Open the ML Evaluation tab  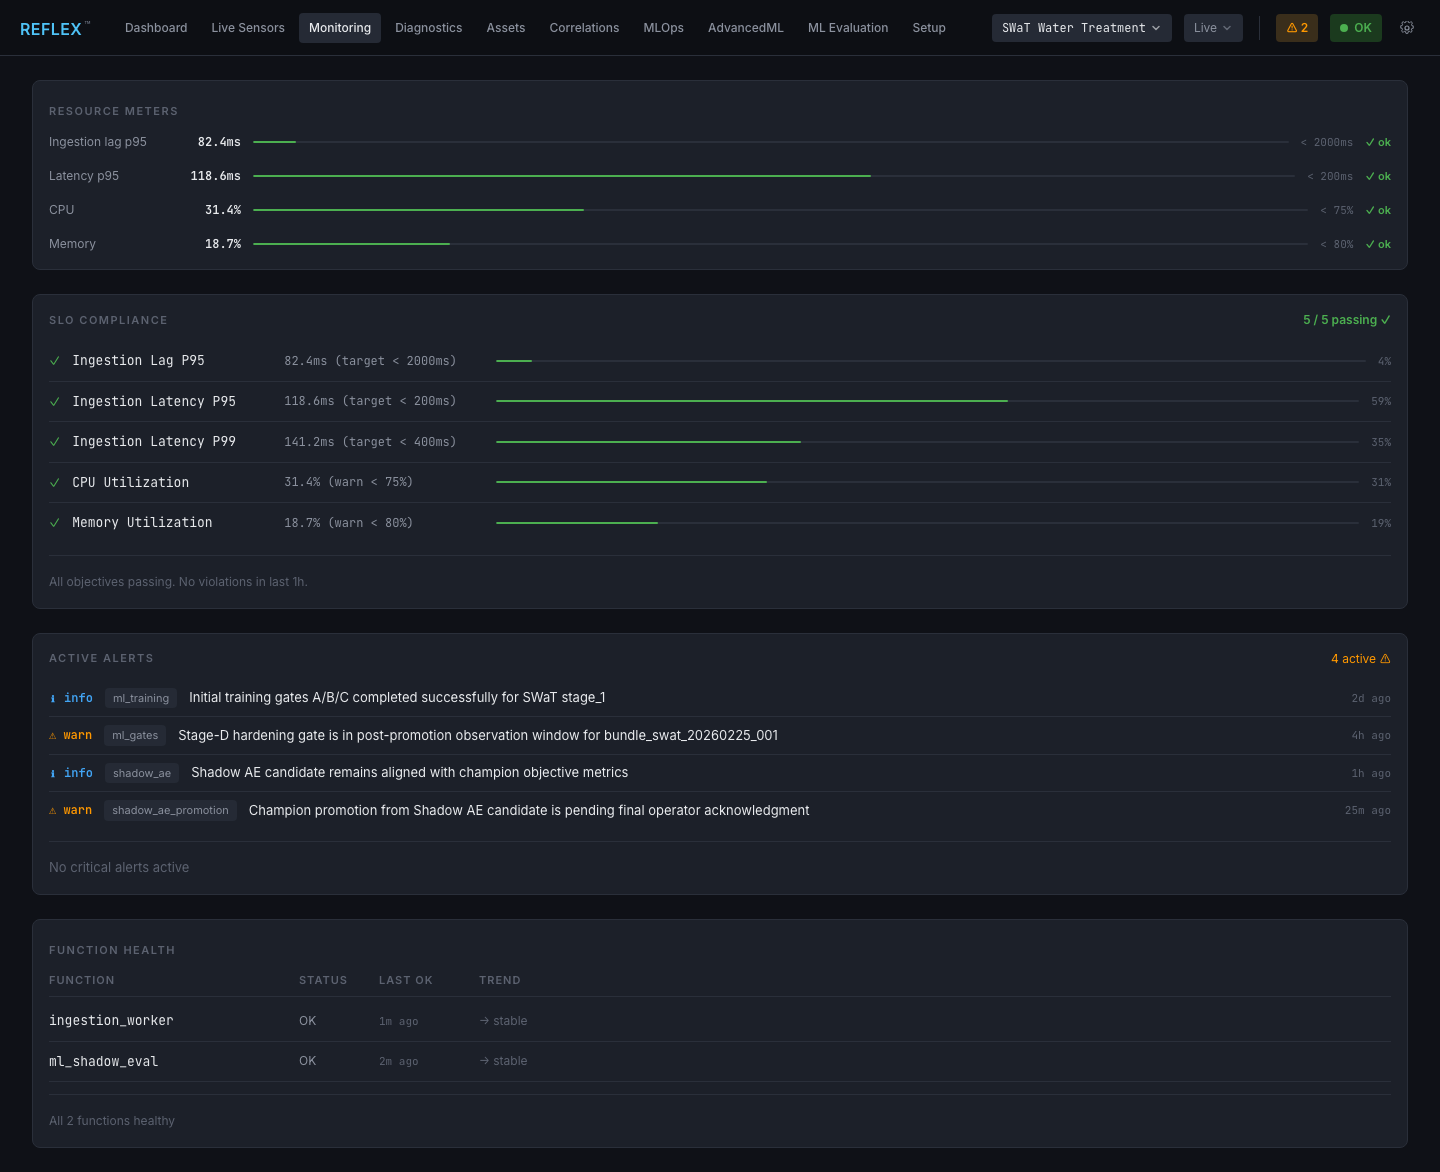848,28
